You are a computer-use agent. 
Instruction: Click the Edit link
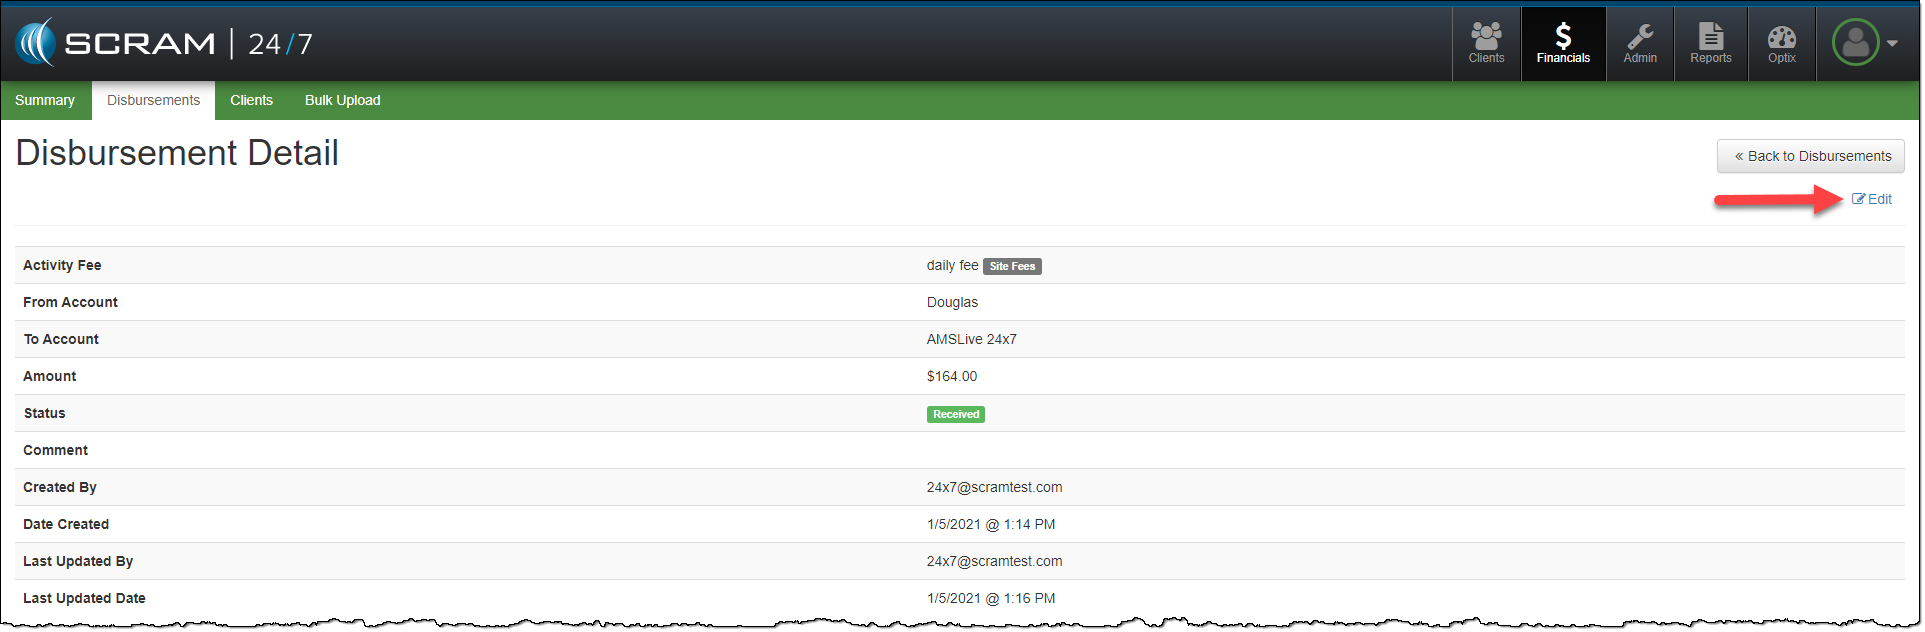tap(1872, 199)
